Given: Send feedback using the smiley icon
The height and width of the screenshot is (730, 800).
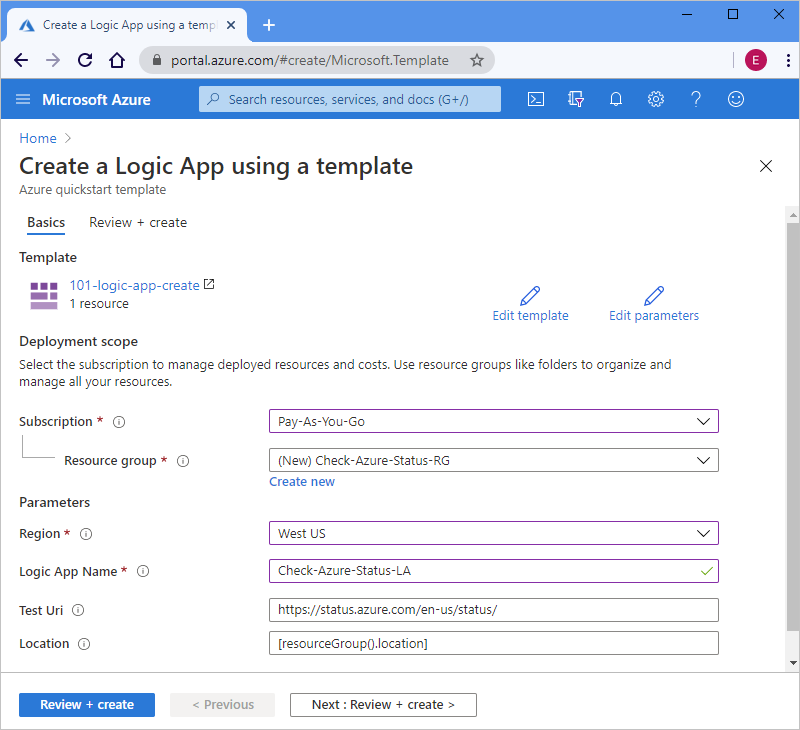Looking at the screenshot, I should (736, 99).
